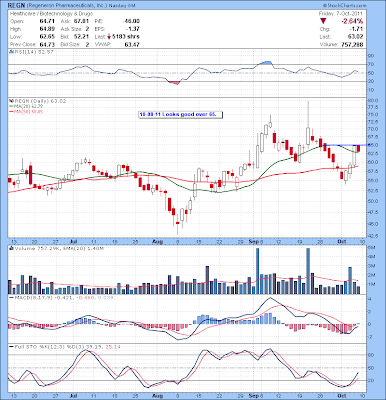Click the Volume 757.29K legend label
386x400 pixels.
click(x=36, y=248)
